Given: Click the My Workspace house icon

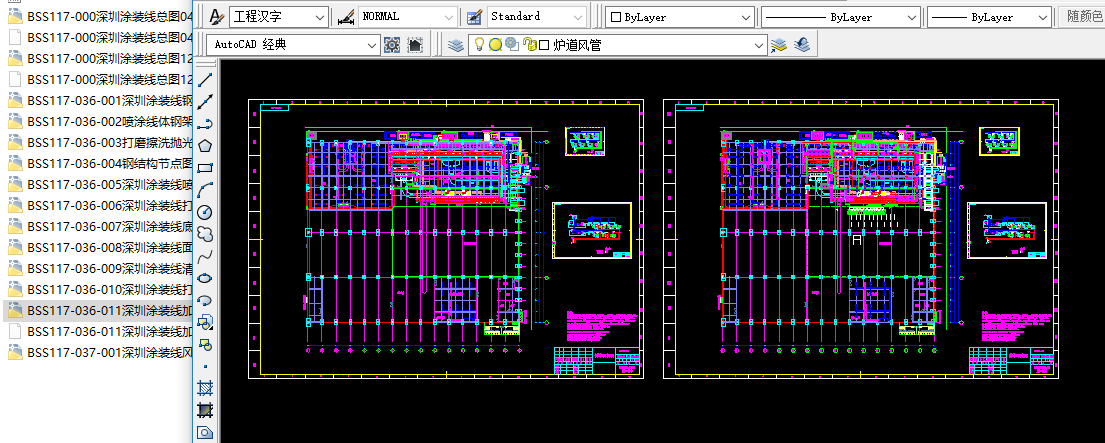Looking at the screenshot, I should (x=415, y=45).
